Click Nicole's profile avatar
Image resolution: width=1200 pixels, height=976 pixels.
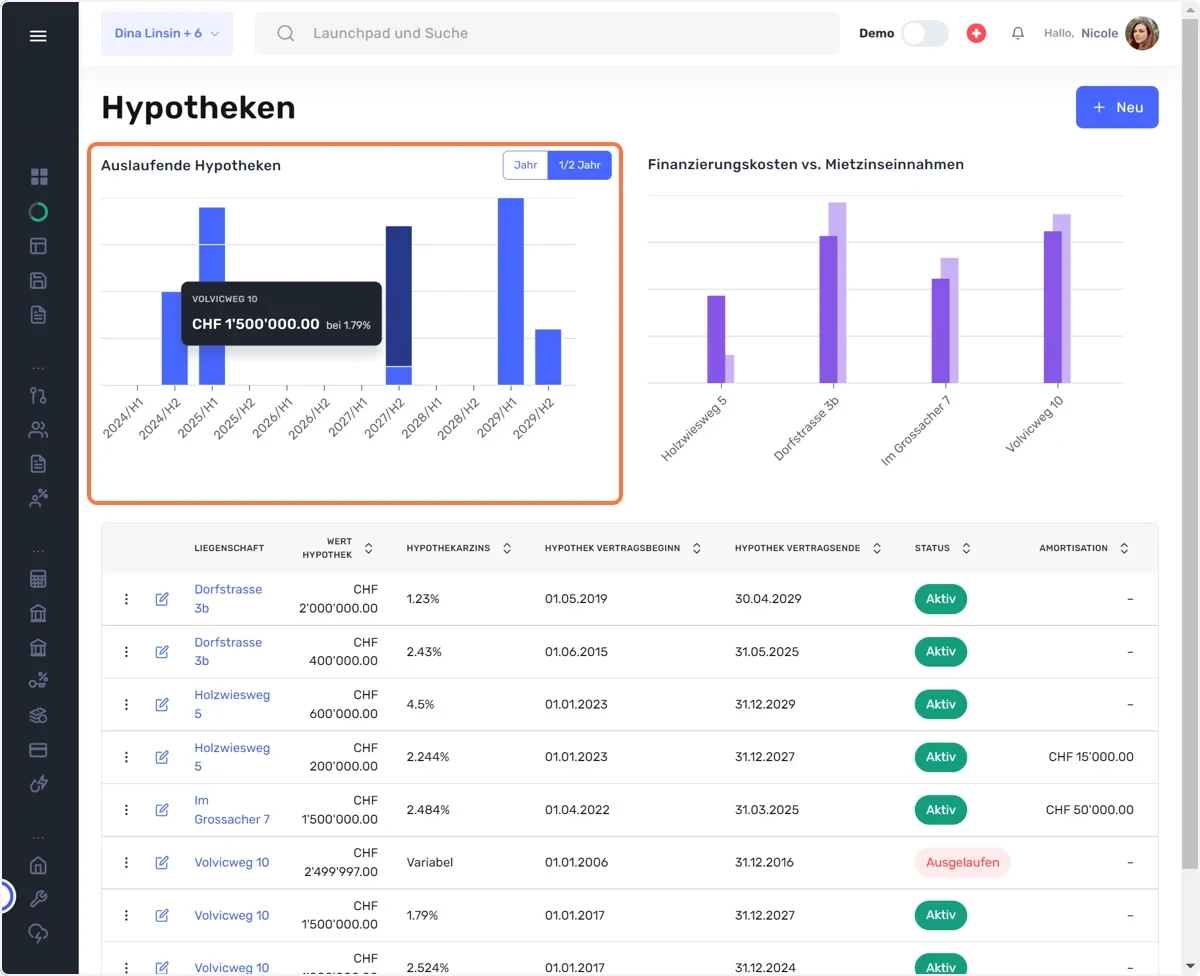(1142, 33)
